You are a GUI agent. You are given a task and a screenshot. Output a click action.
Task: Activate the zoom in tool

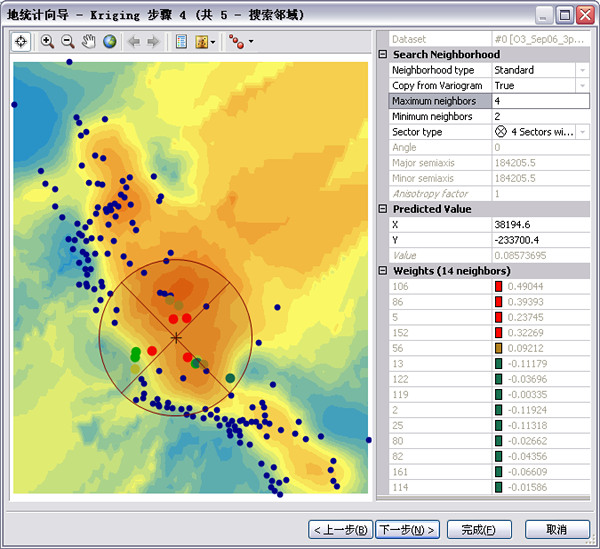click(47, 42)
